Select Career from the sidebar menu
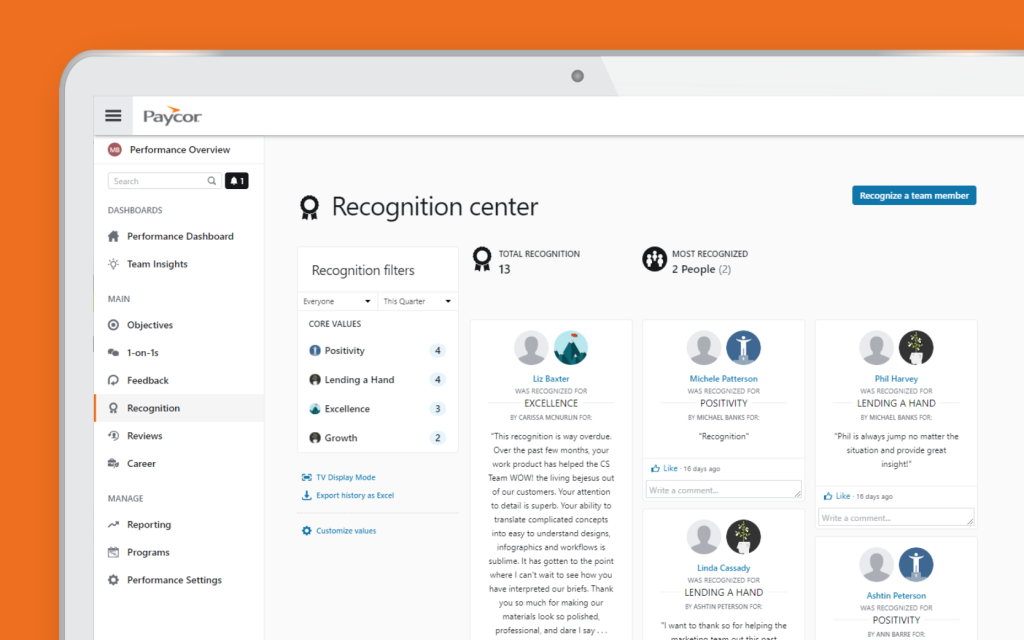The image size is (1024, 640). 133,463
